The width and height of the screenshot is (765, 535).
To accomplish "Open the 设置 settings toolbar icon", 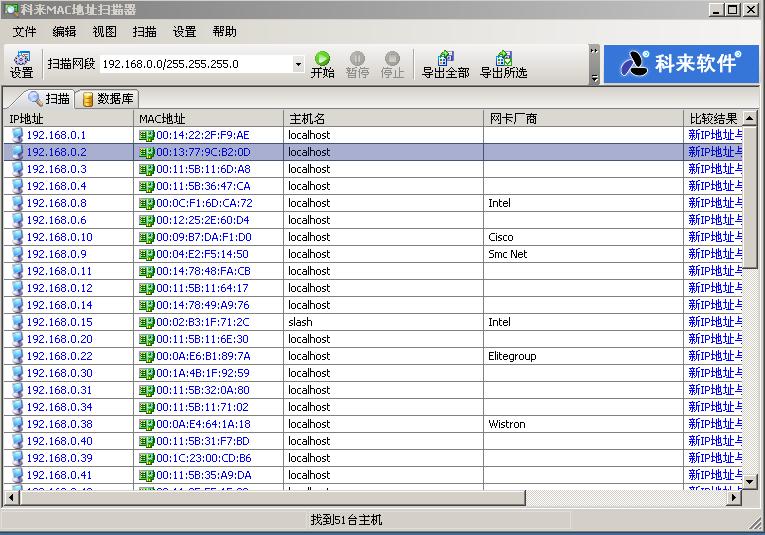I will point(21,64).
